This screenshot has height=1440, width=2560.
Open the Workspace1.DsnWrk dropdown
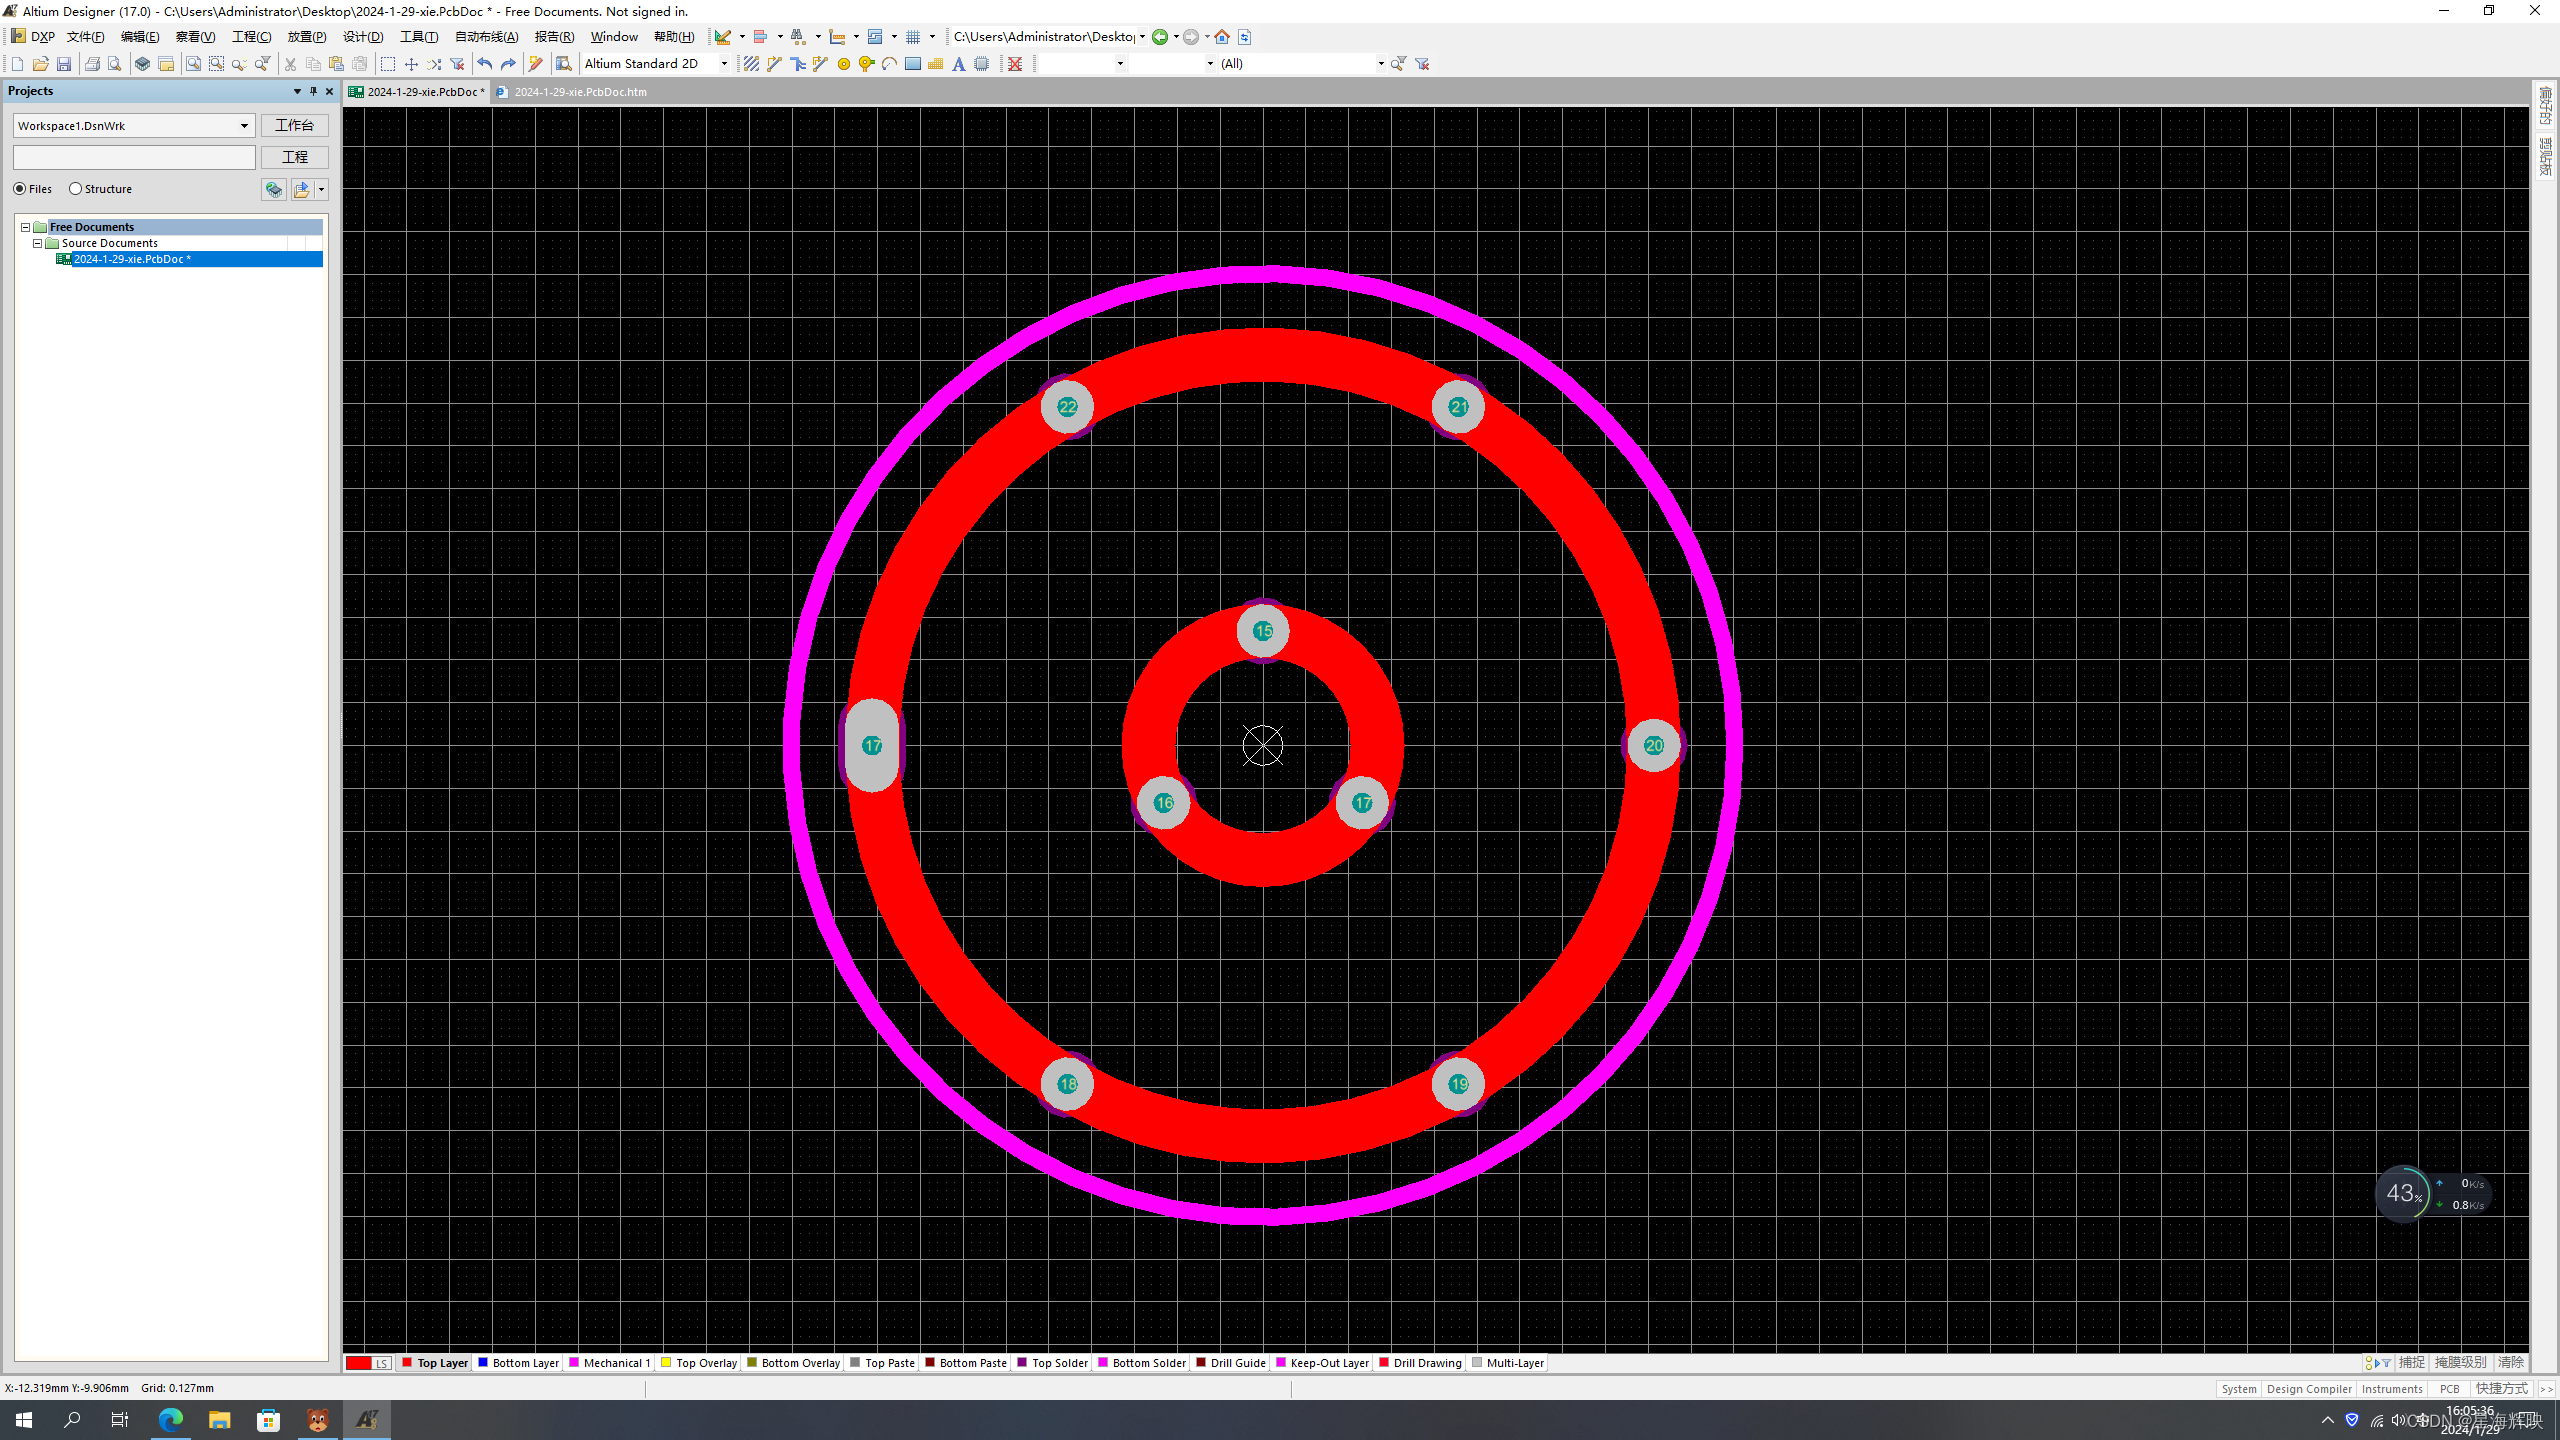244,126
